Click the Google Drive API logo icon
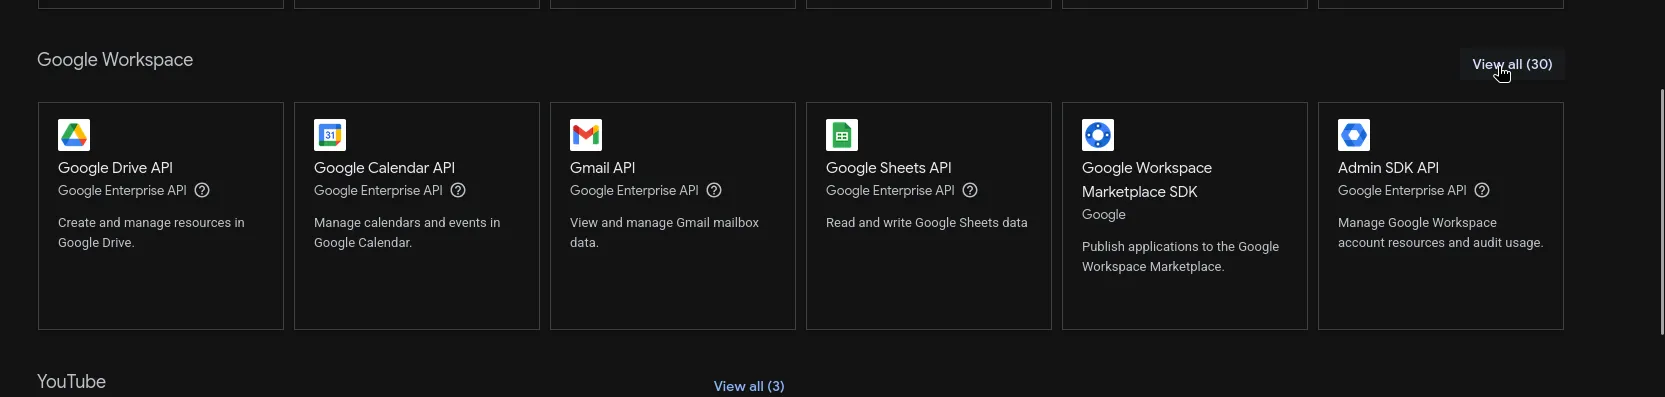The width and height of the screenshot is (1665, 397). pyautogui.click(x=74, y=135)
